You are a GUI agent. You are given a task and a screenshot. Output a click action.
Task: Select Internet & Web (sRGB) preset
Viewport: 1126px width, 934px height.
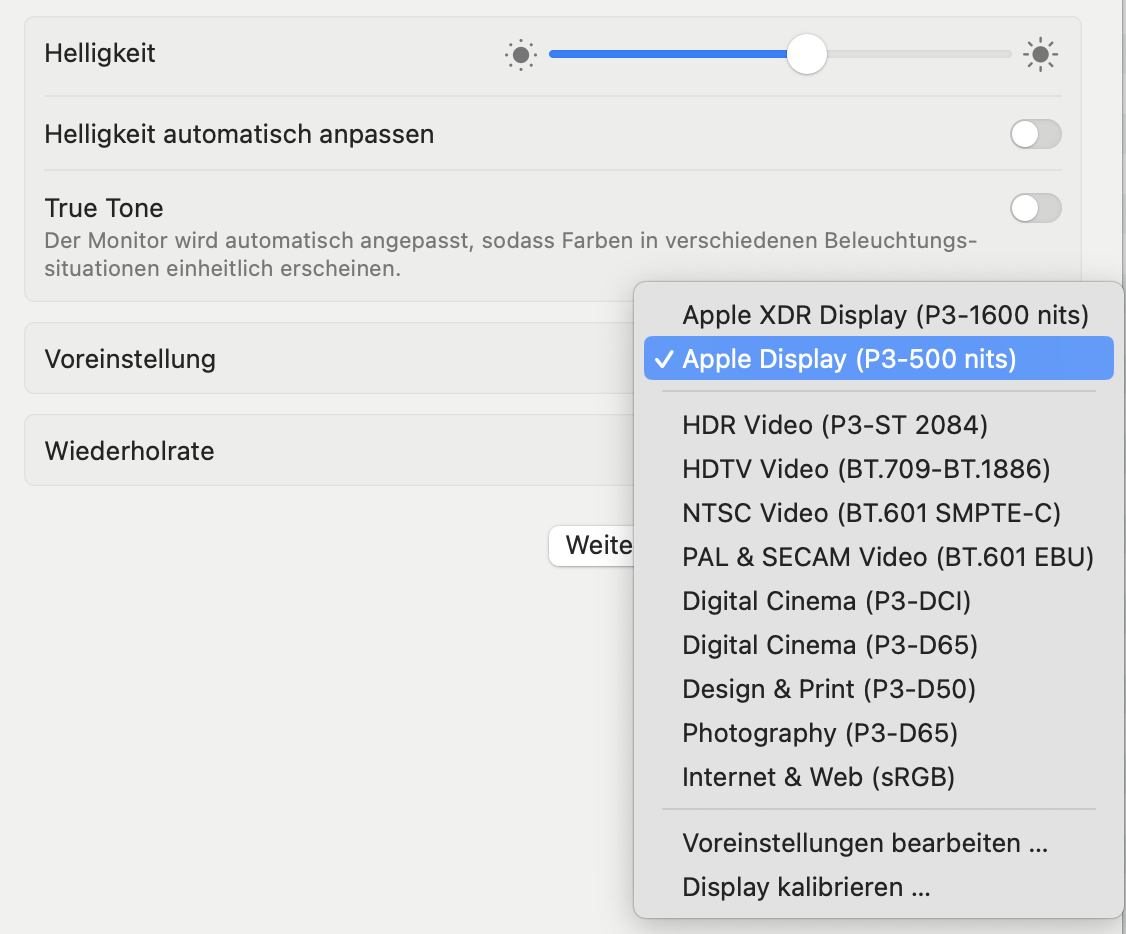(818, 777)
